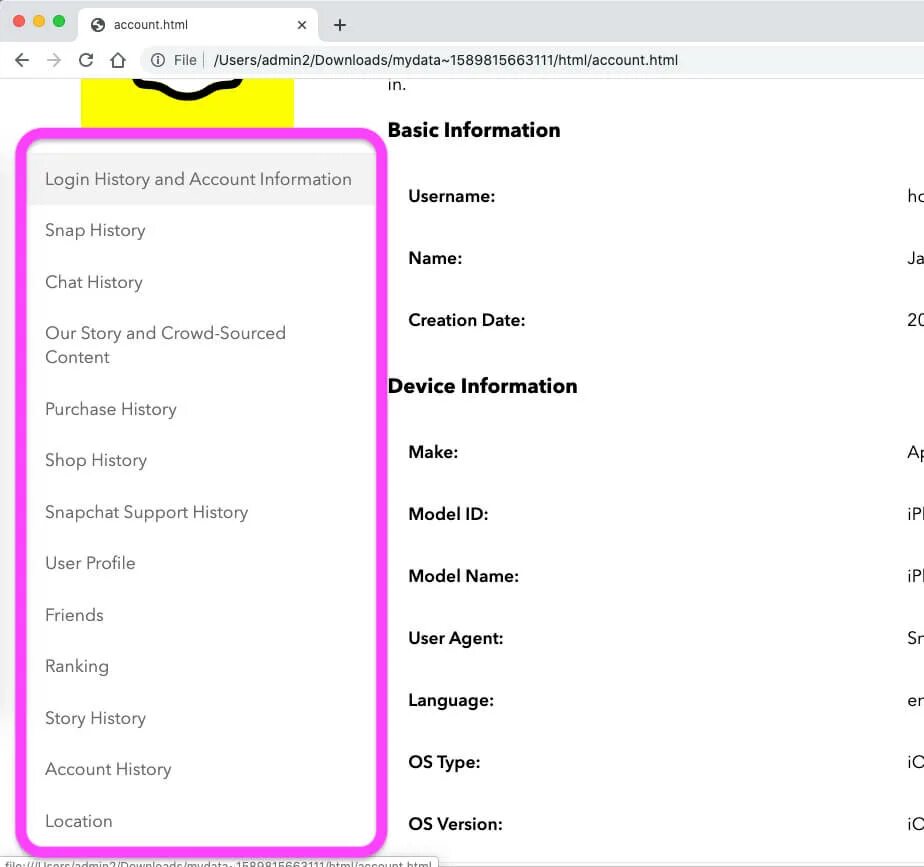Reload the account.html page
924x867 pixels.
(86, 60)
